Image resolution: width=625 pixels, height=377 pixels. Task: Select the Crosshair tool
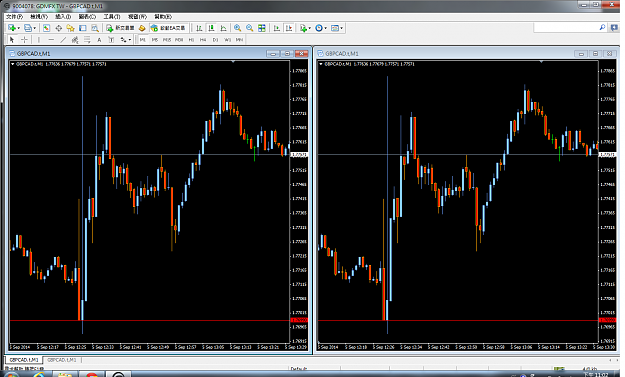coord(24,39)
